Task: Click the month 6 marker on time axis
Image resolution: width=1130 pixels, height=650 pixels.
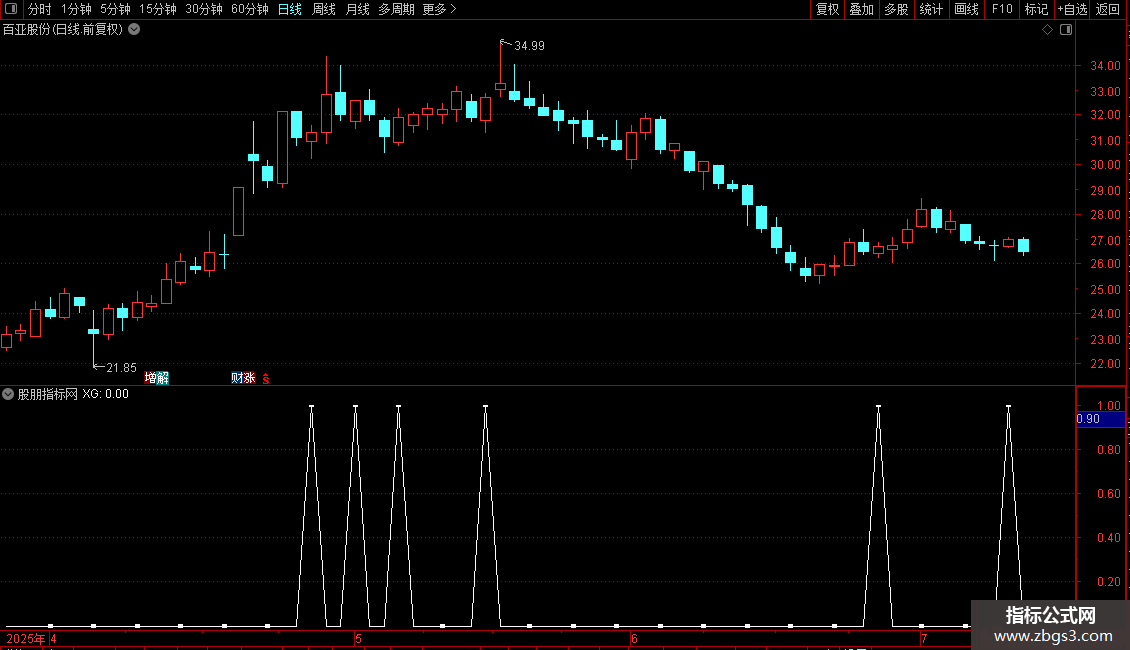Action: click(634, 638)
